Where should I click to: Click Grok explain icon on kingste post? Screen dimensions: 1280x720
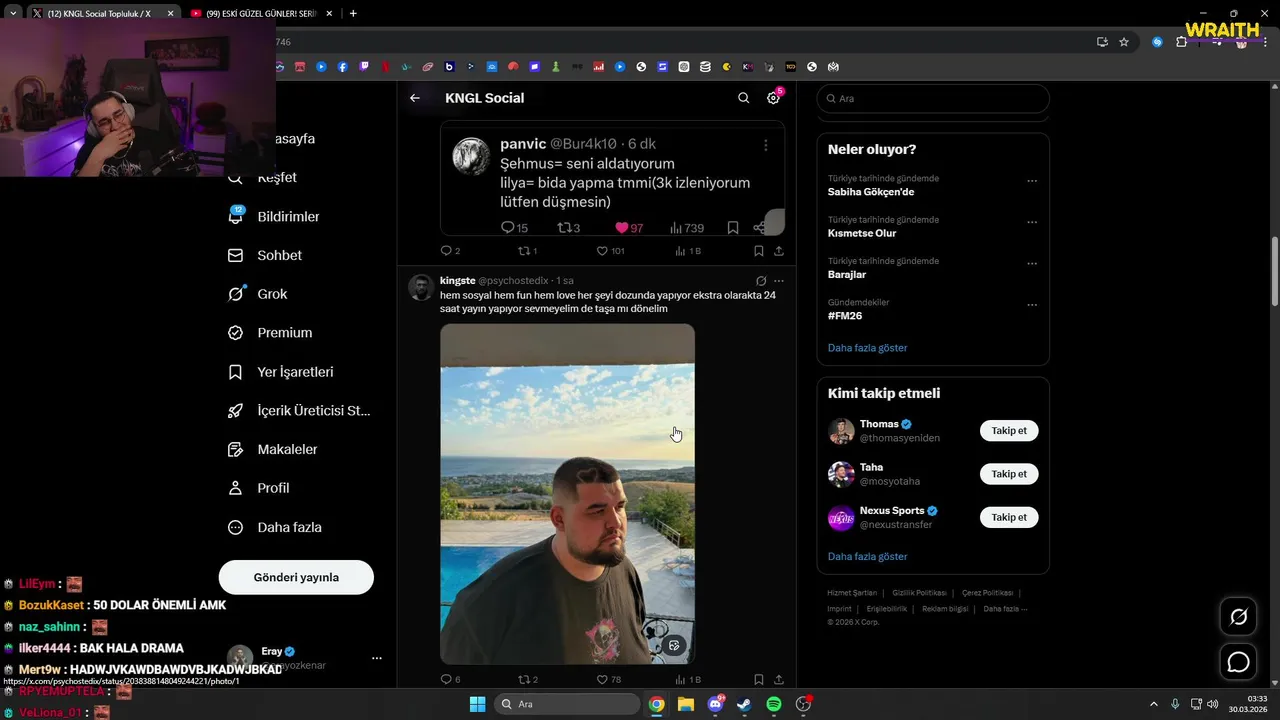point(761,281)
